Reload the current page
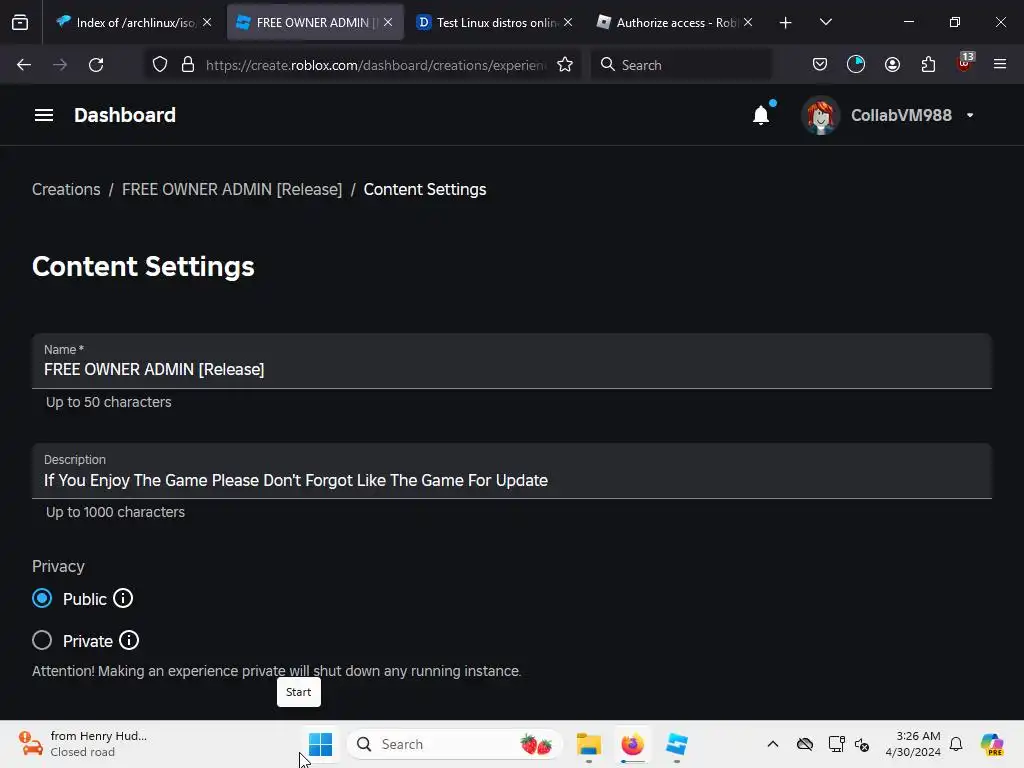This screenshot has width=1024, height=768. point(96,65)
